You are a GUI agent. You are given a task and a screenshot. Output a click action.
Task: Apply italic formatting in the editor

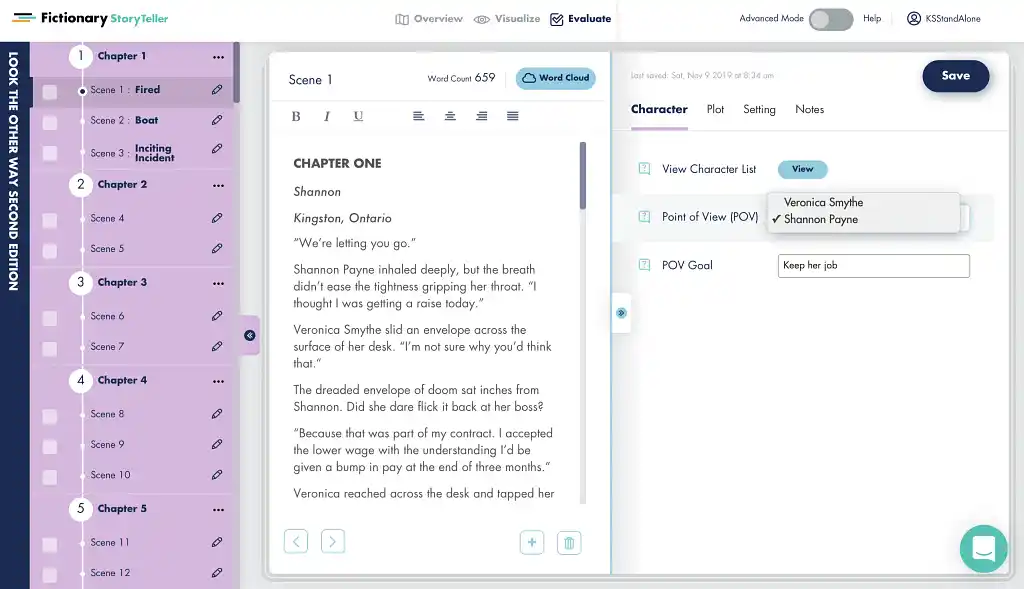click(x=327, y=117)
